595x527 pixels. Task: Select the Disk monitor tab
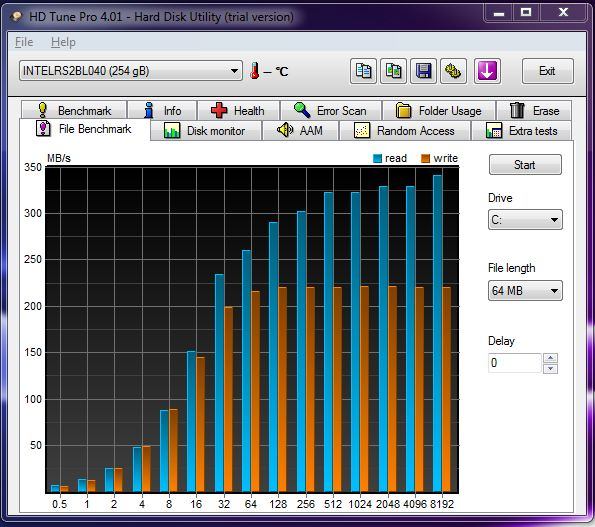[x=206, y=131]
